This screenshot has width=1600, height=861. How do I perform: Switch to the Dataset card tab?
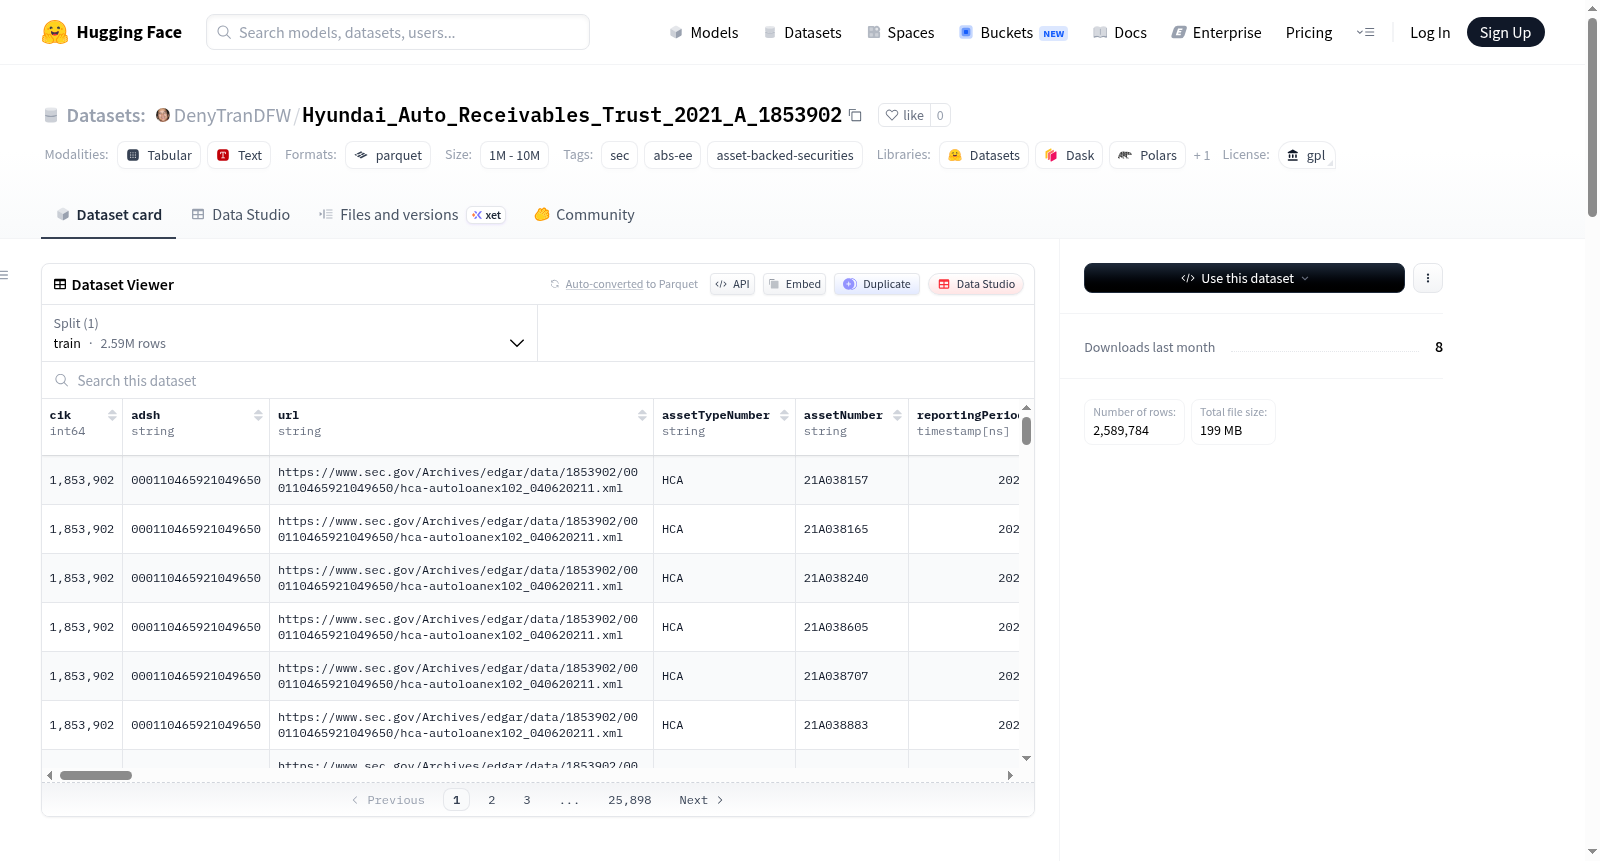click(109, 214)
